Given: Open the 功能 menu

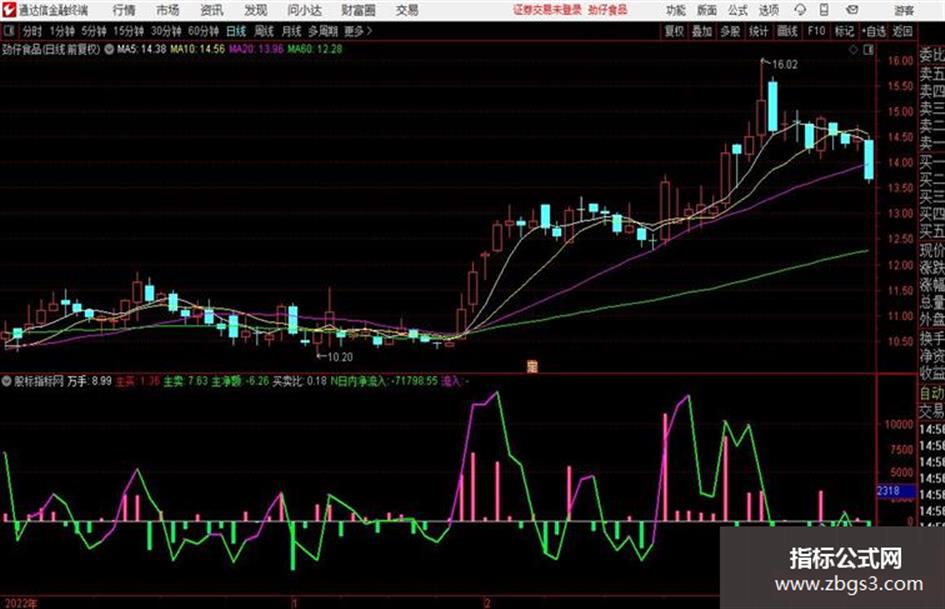Looking at the screenshot, I should (676, 10).
